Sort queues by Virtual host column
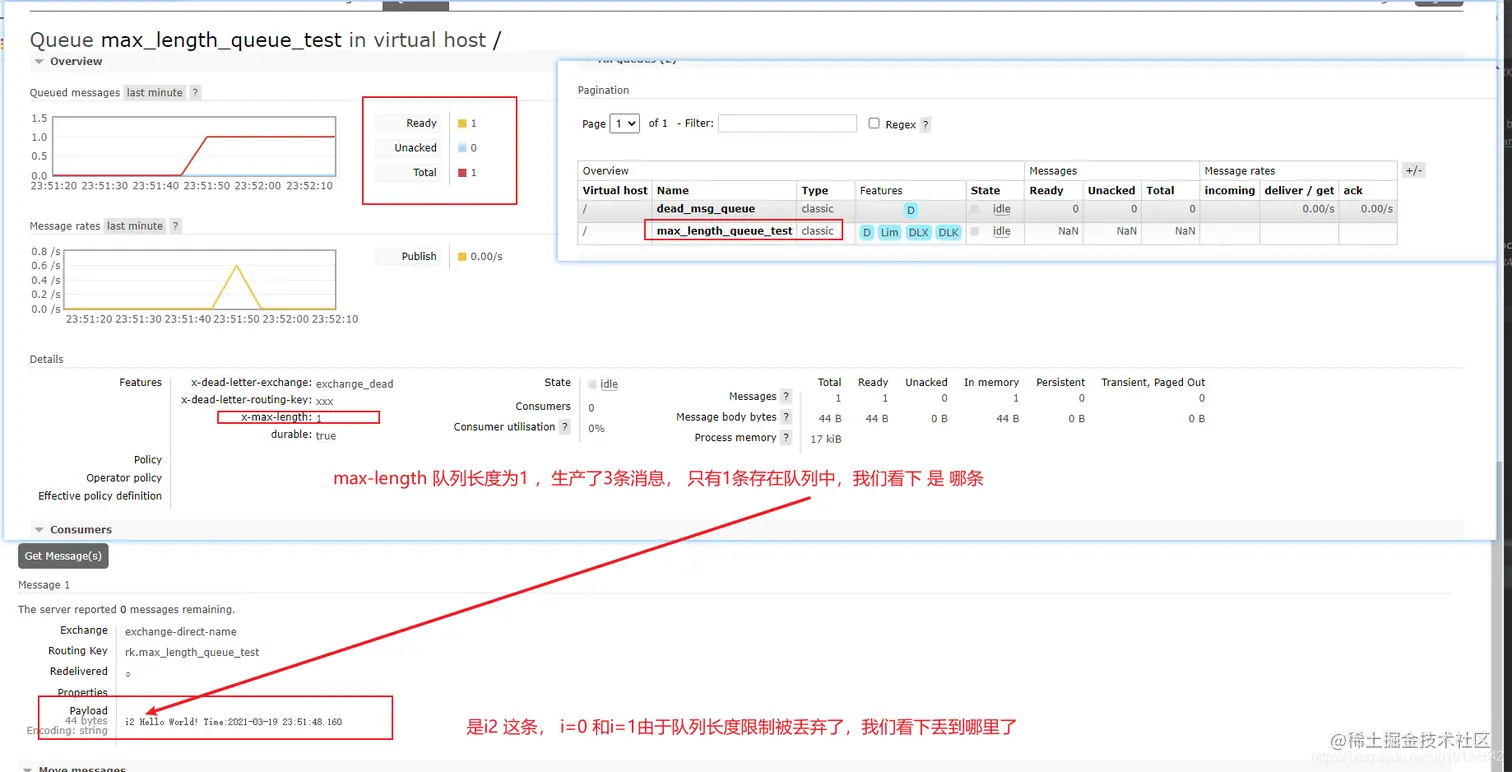This screenshot has height=772, width=1512. (615, 190)
